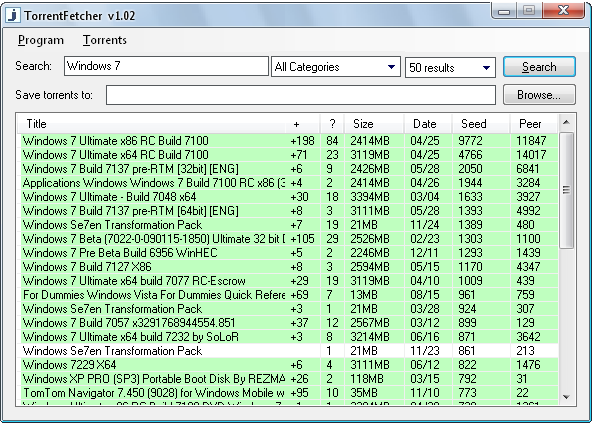Sort results by the Title column header
The height and width of the screenshot is (425, 593).
coord(151,124)
